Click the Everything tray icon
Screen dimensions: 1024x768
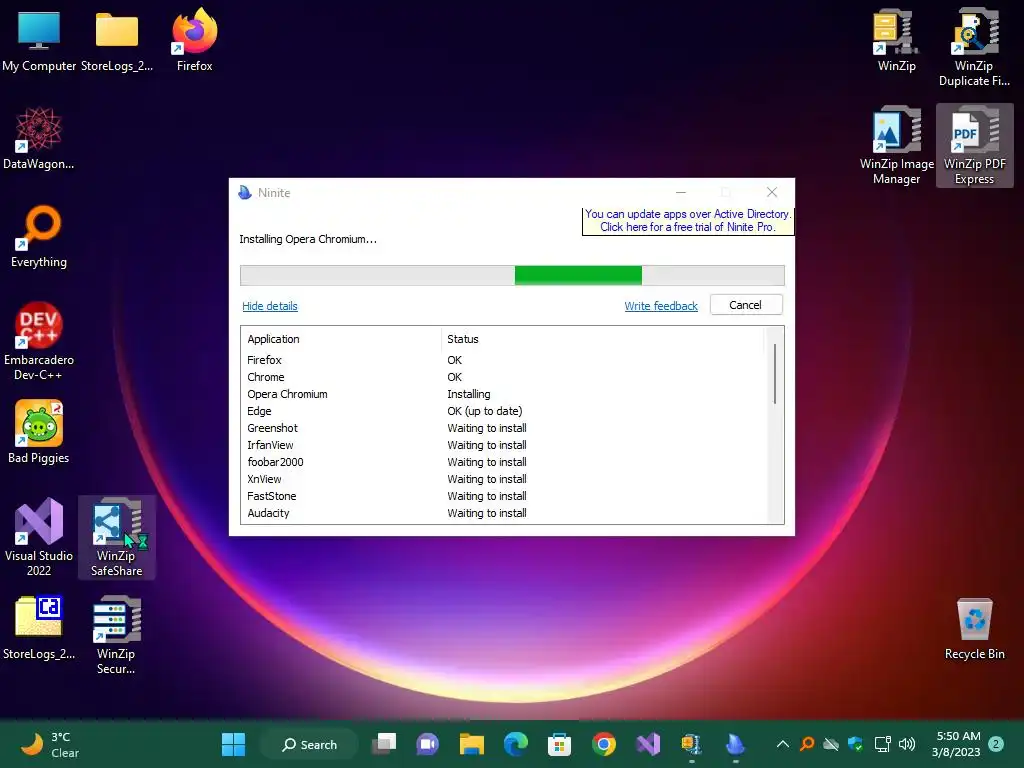(807, 744)
